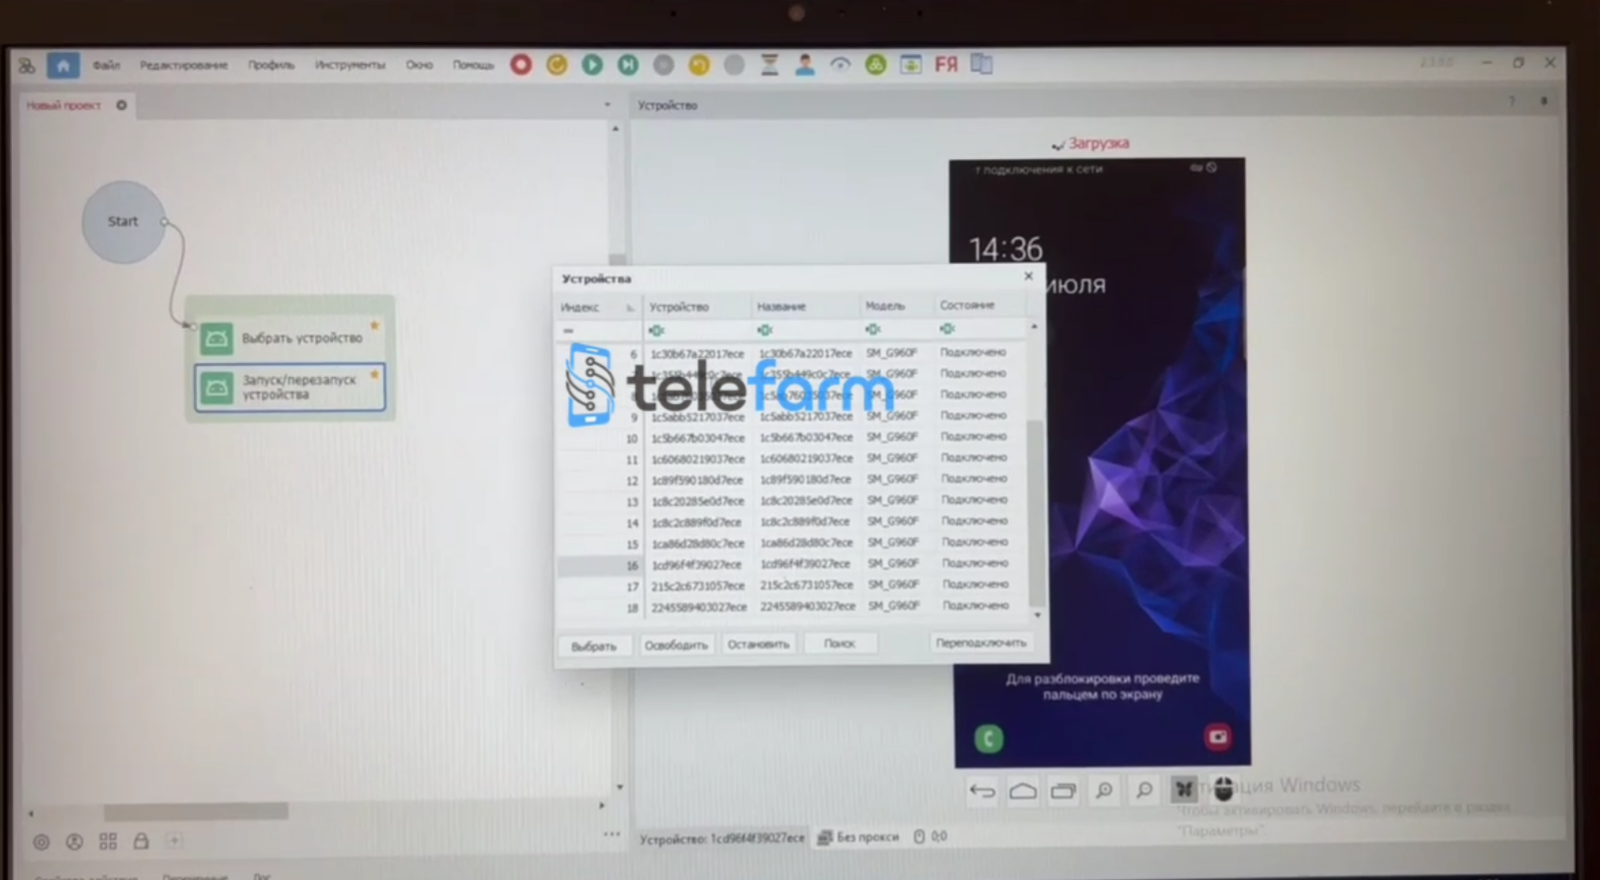The width and height of the screenshot is (1600, 880).
Task: Select the device row with index 18
Action: (x=792, y=607)
